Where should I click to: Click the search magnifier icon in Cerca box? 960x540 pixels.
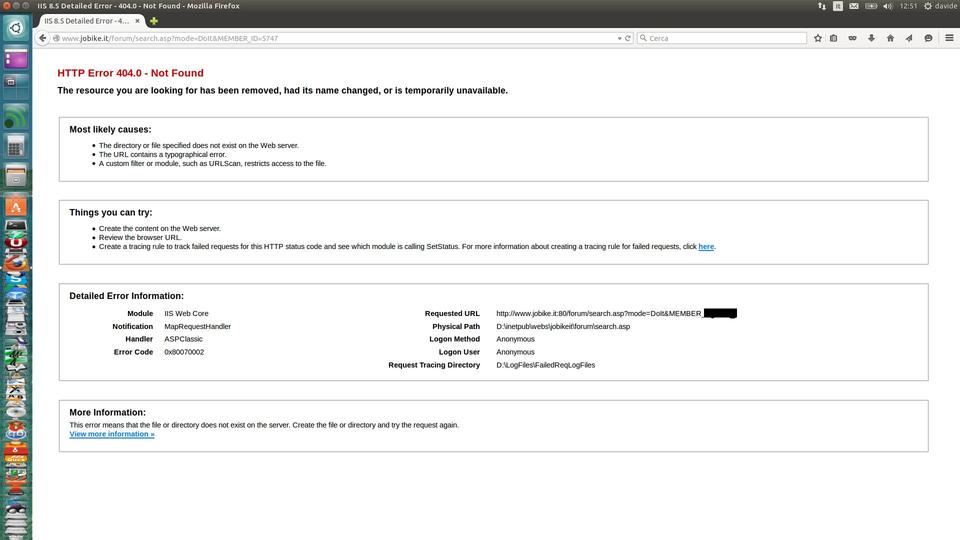(643, 38)
